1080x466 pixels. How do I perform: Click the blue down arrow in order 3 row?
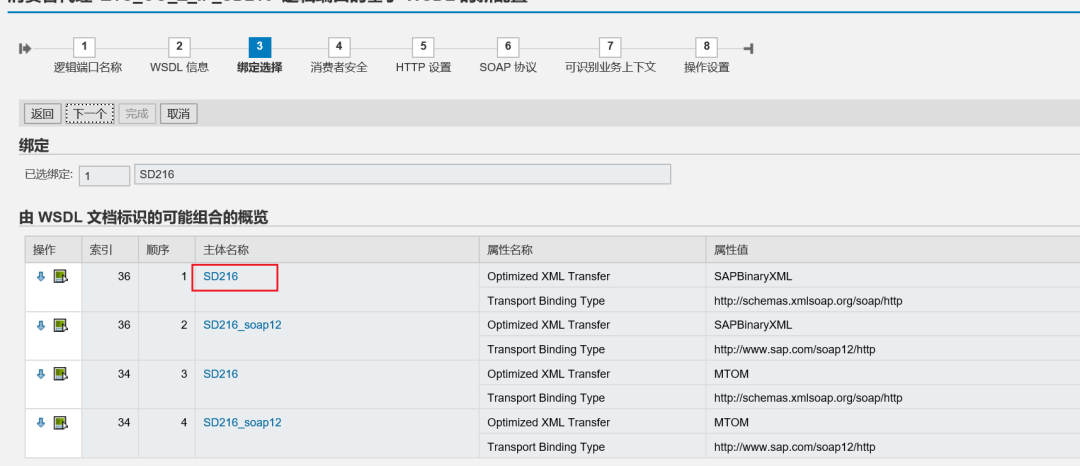pos(41,374)
